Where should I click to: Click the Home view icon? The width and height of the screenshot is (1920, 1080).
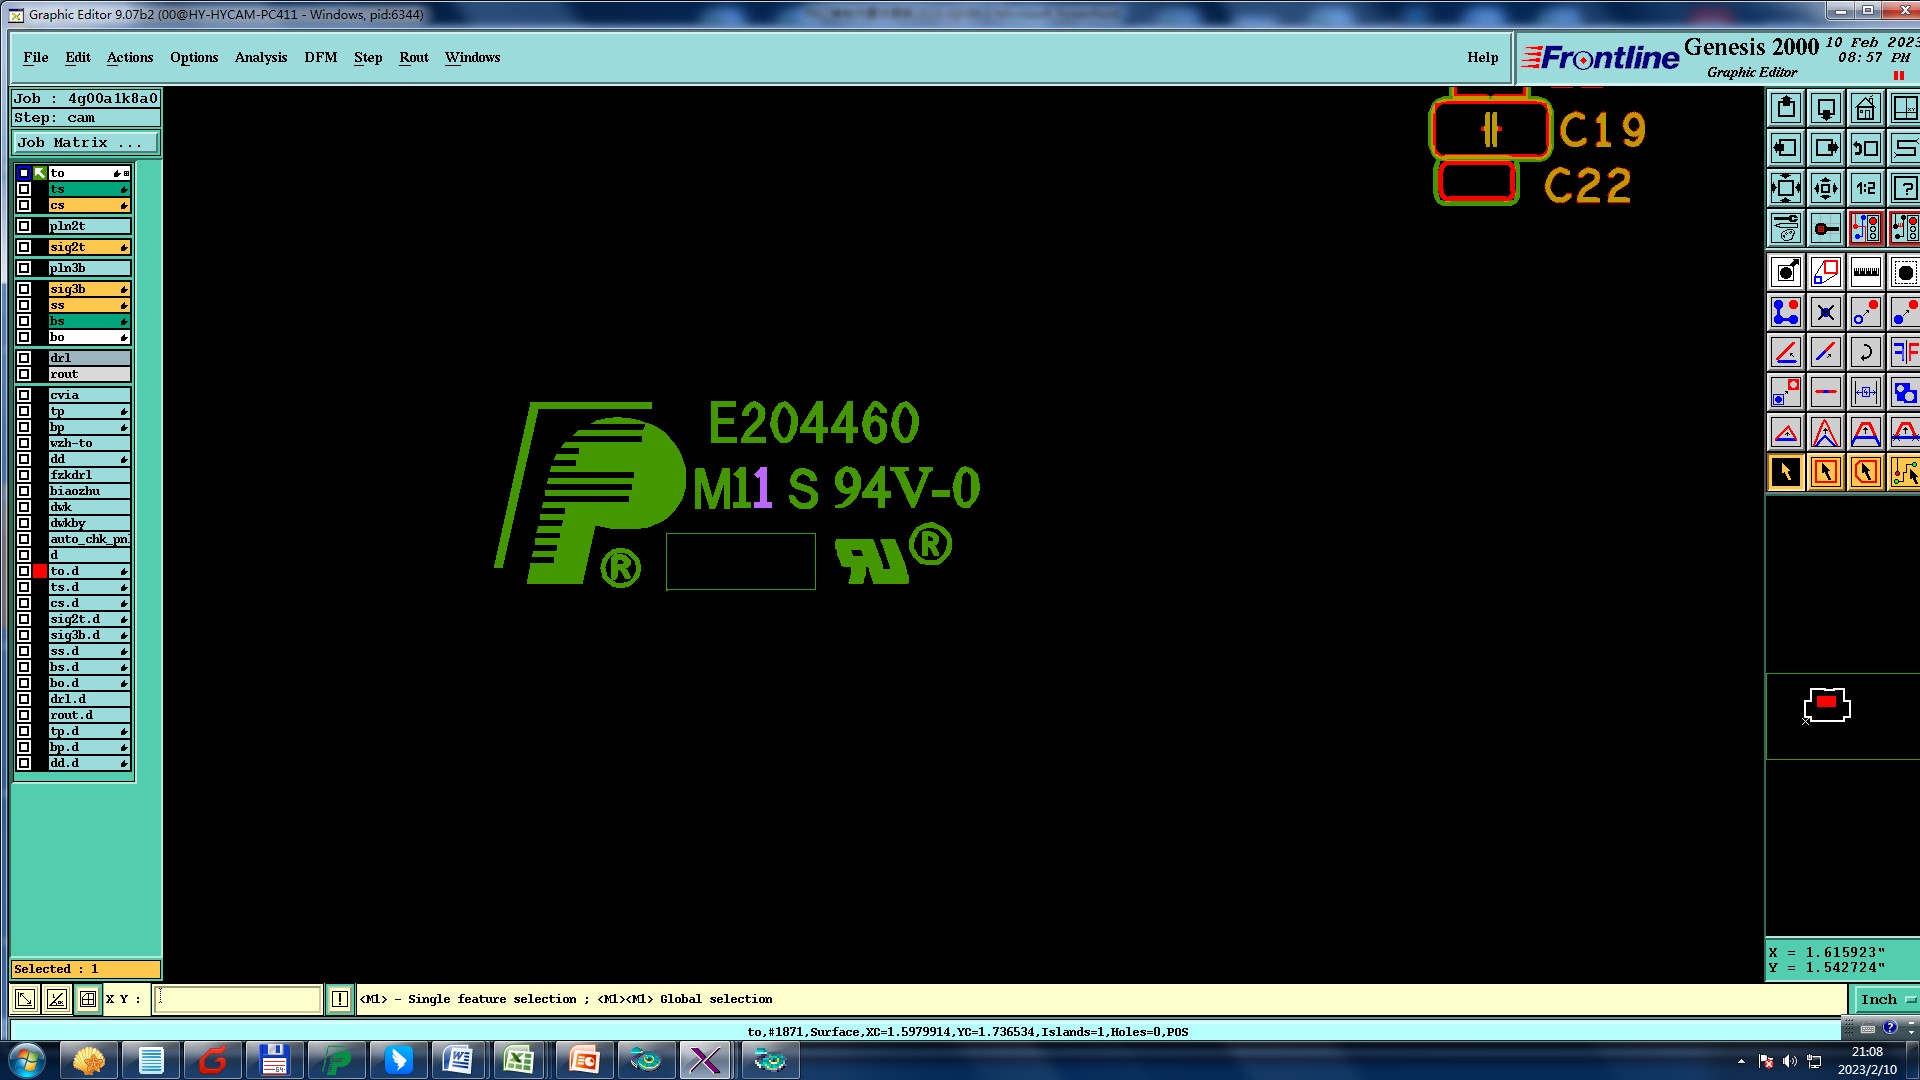click(1865, 108)
